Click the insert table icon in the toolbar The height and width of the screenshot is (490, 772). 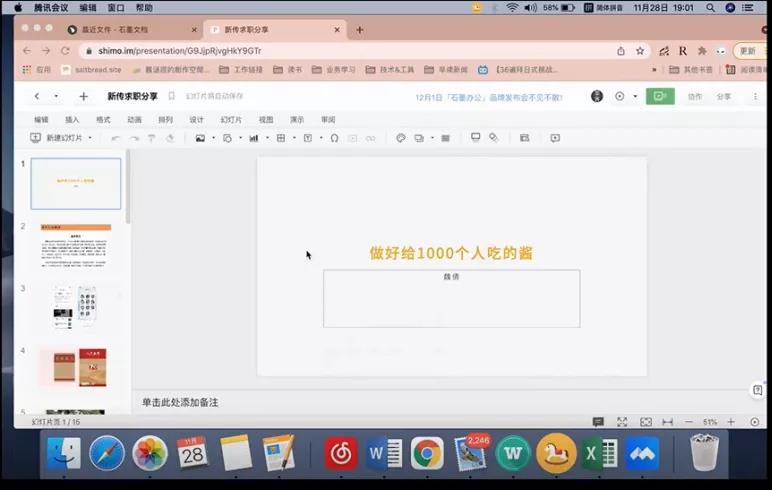click(x=281, y=138)
